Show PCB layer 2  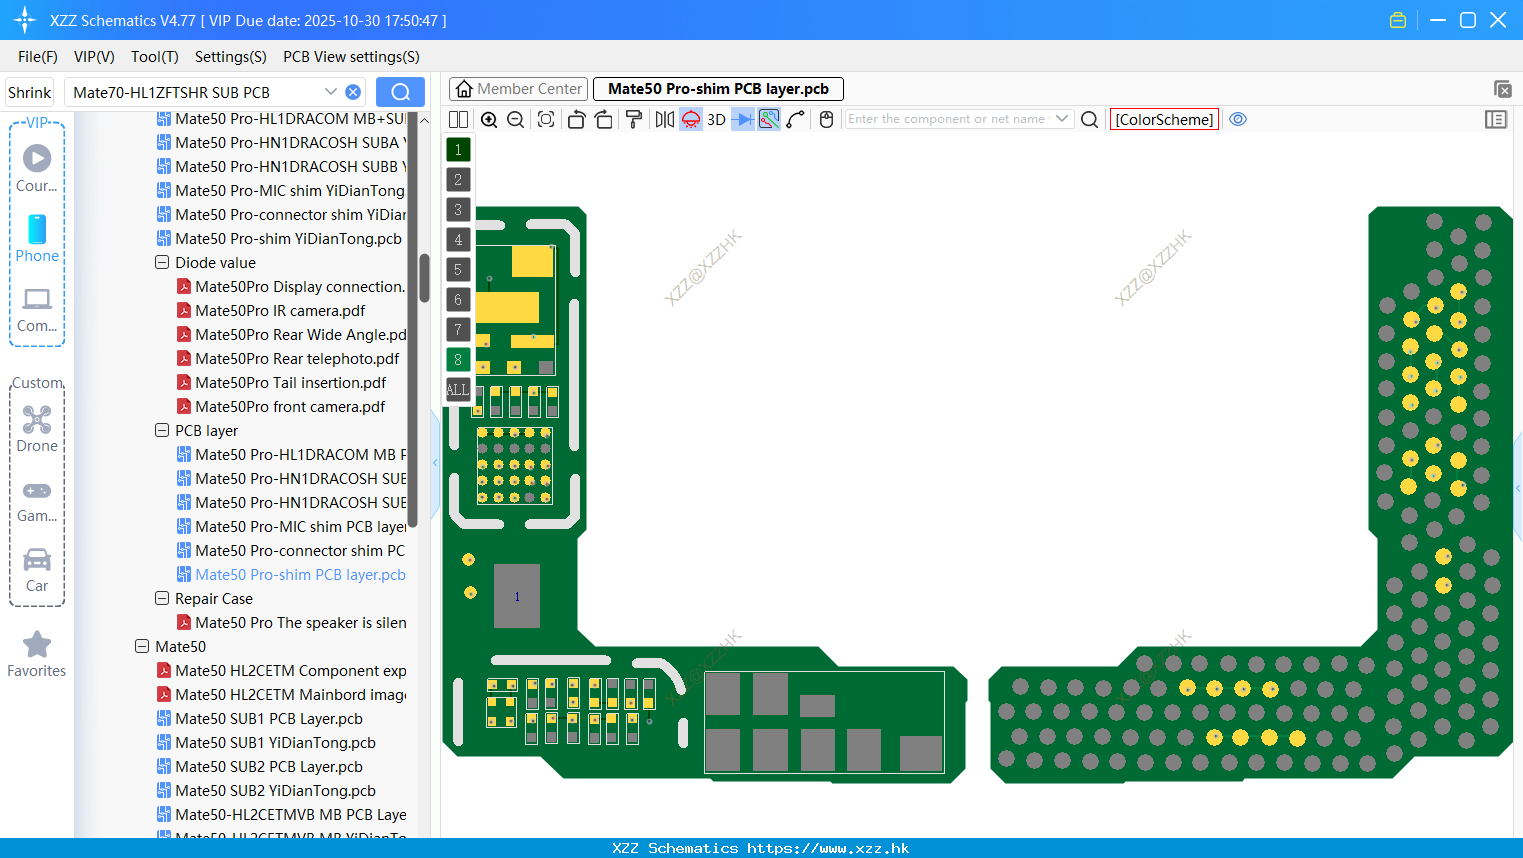click(x=458, y=179)
